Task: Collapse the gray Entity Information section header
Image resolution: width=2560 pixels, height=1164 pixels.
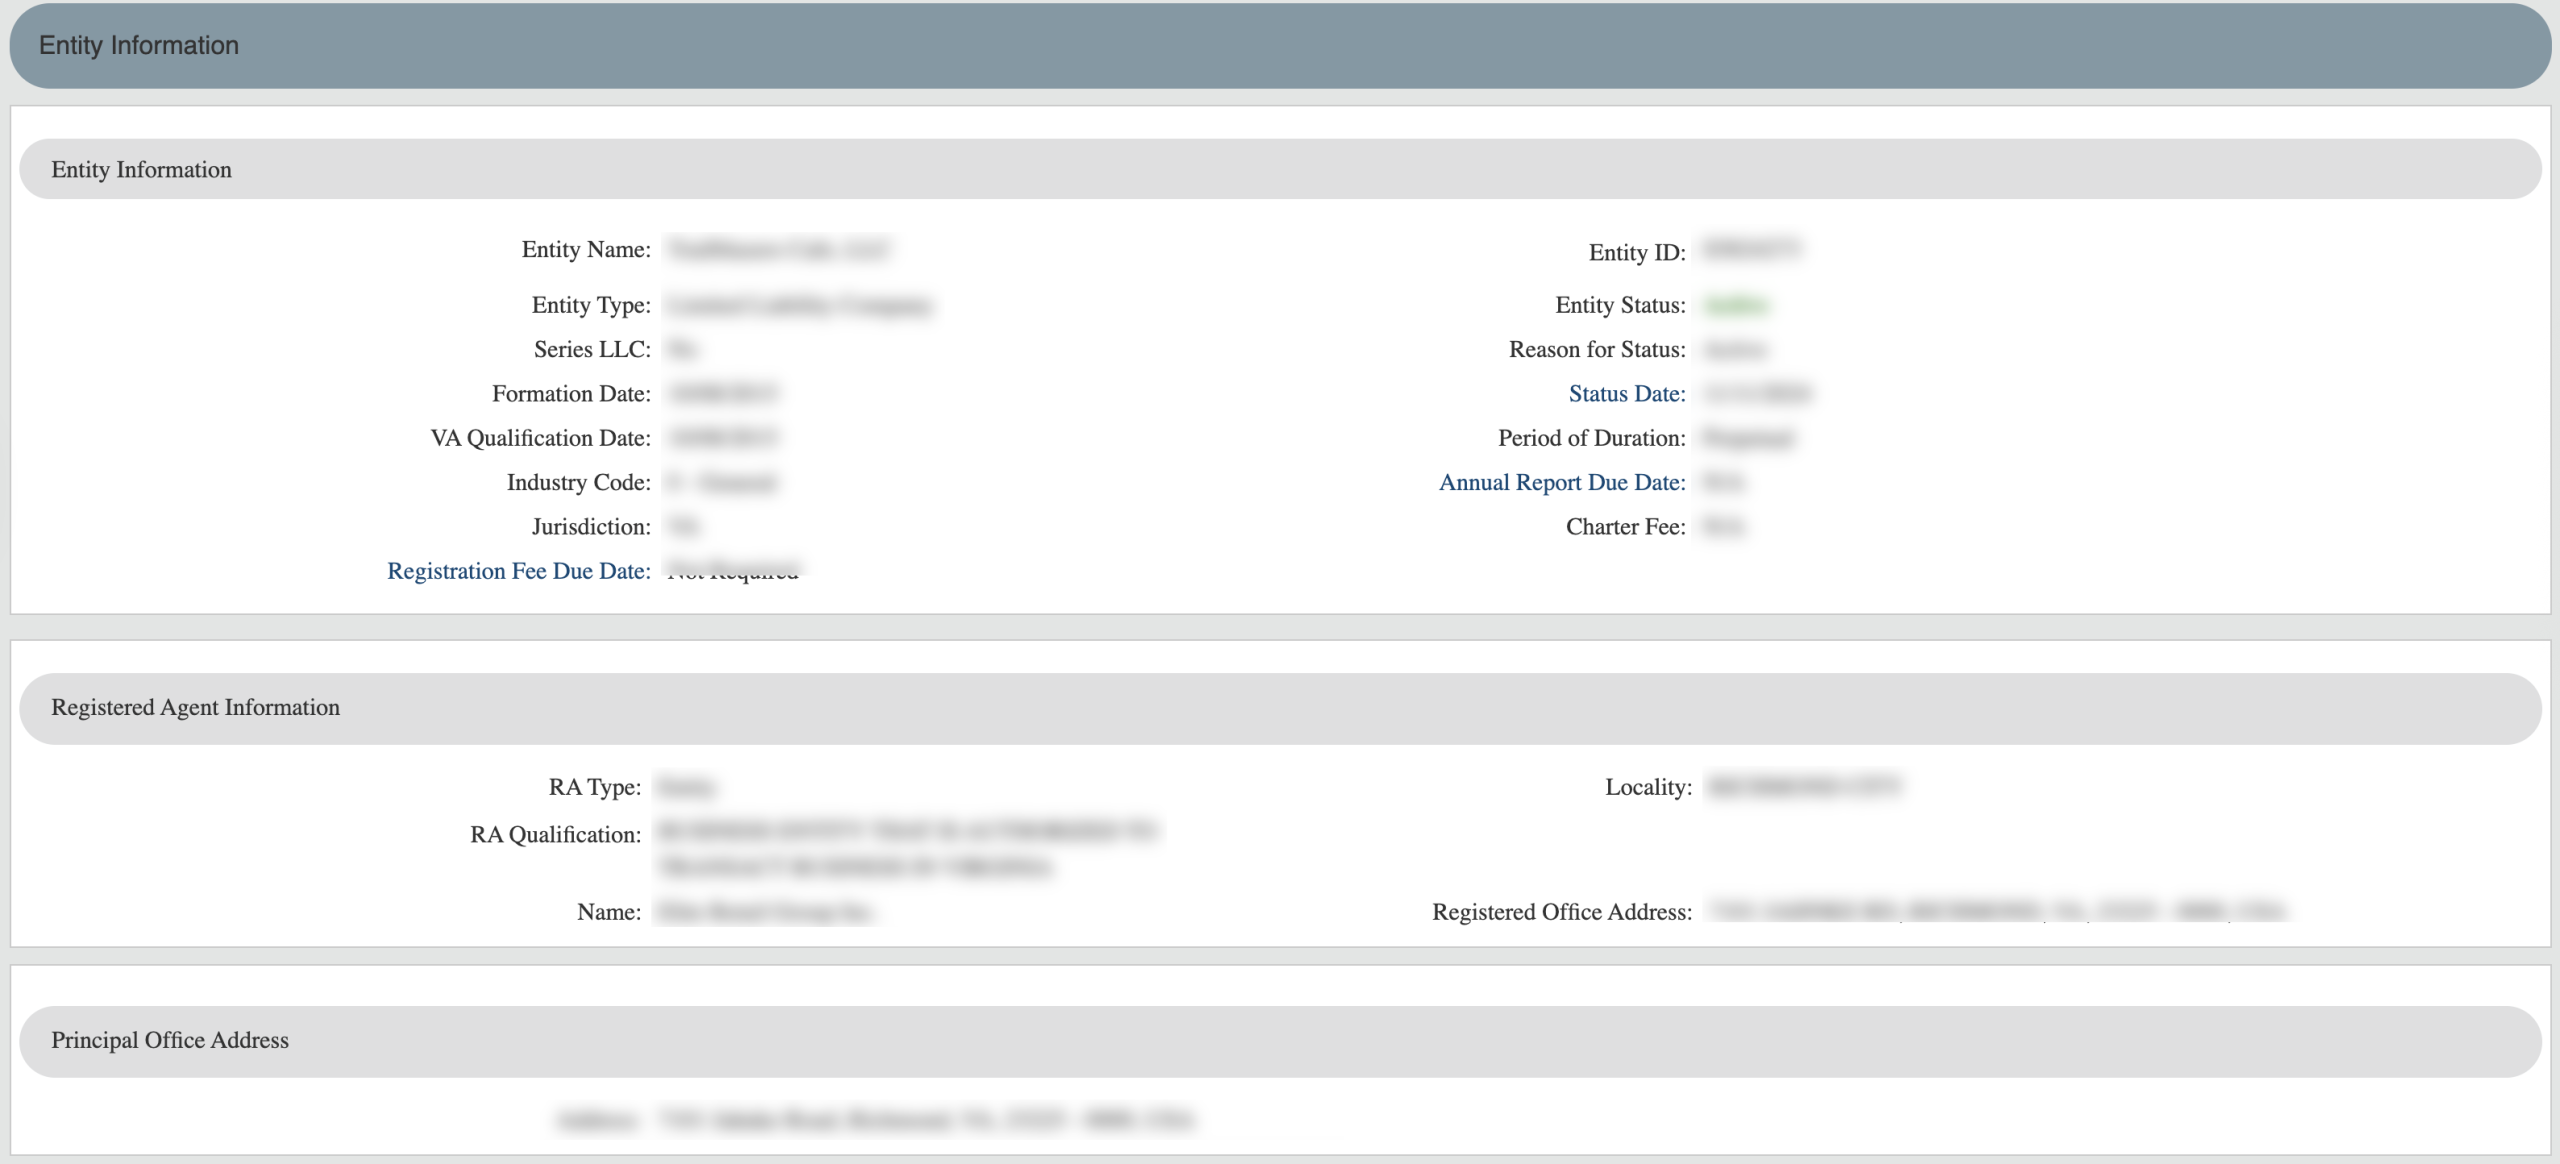Action: [1280, 169]
